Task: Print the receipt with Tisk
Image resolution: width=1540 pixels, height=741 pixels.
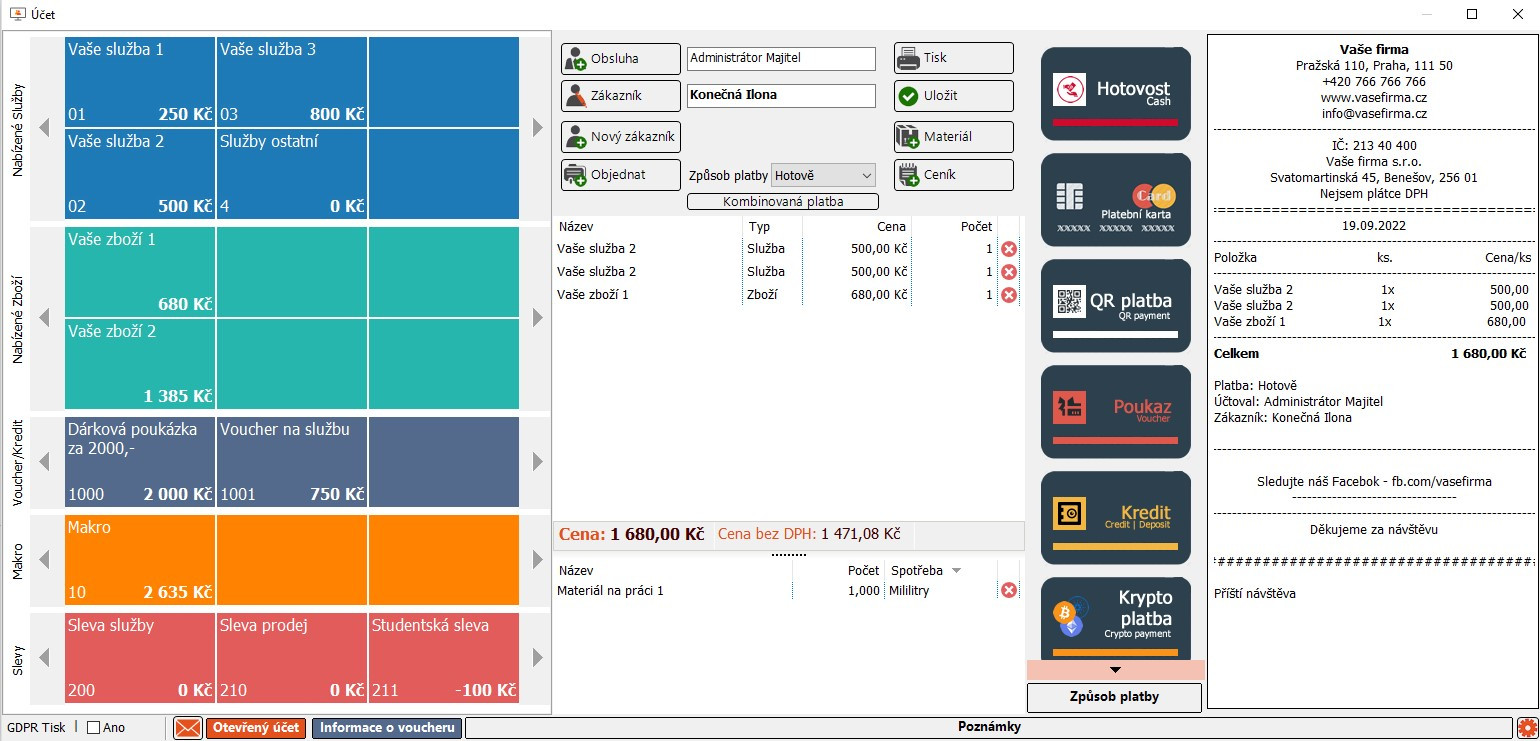Action: 953,58
